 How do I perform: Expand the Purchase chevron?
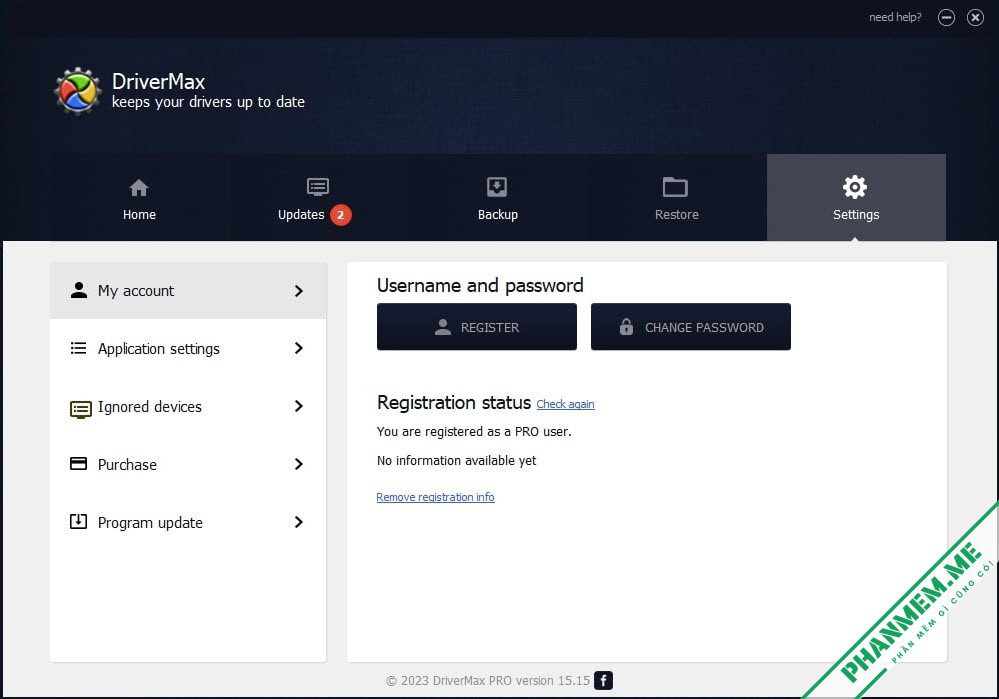299,464
